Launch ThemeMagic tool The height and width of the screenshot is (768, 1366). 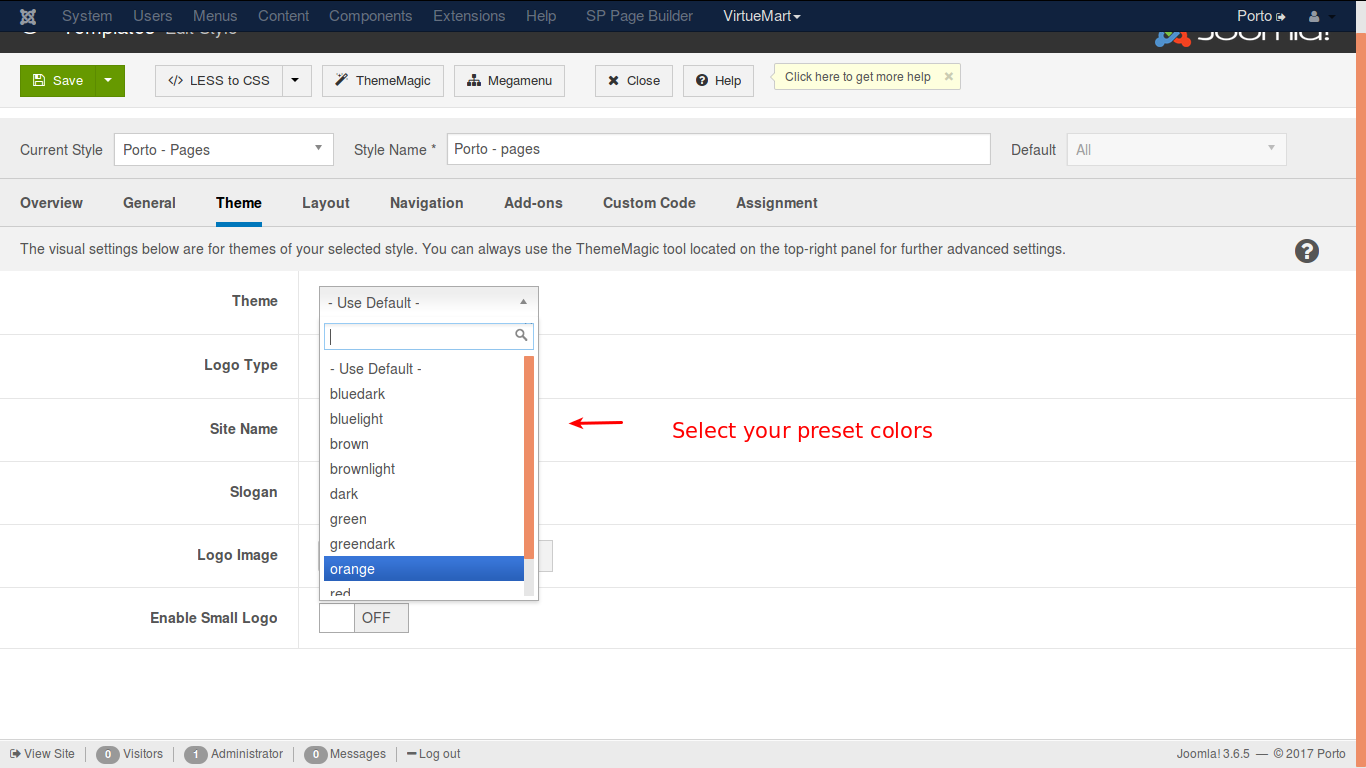coord(383,81)
